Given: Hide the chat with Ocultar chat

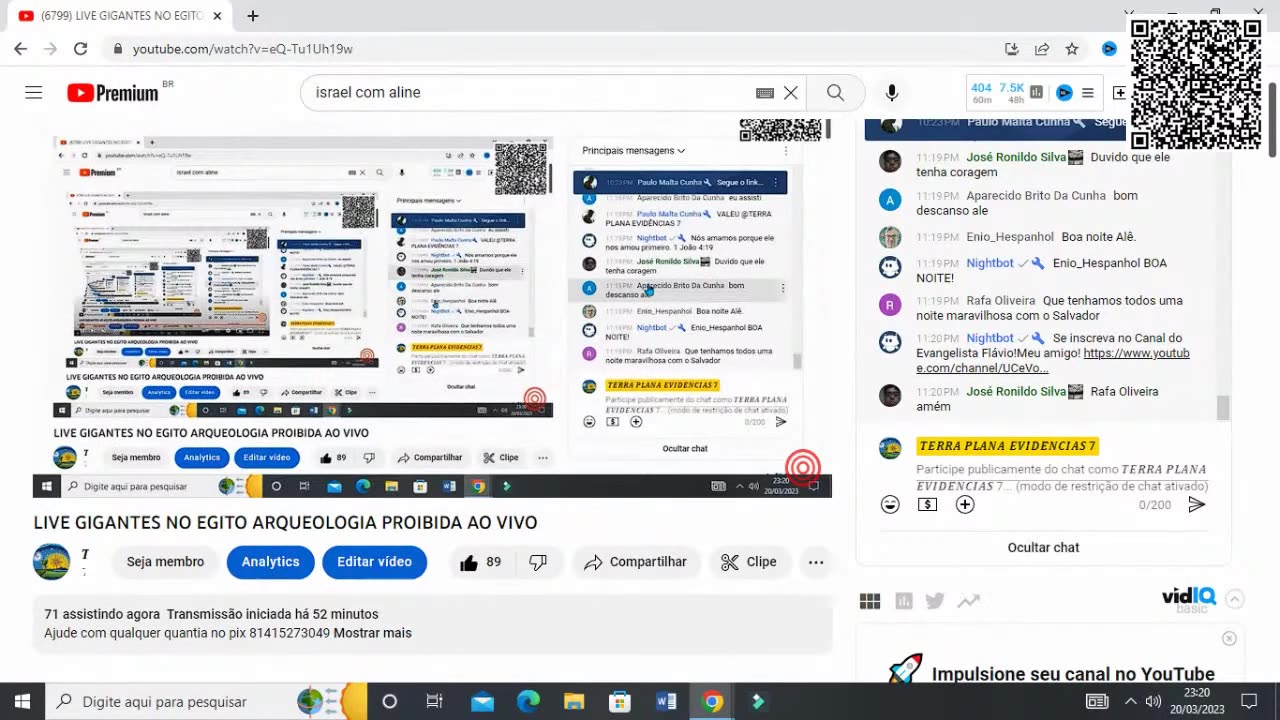Looking at the screenshot, I should pyautogui.click(x=1043, y=547).
